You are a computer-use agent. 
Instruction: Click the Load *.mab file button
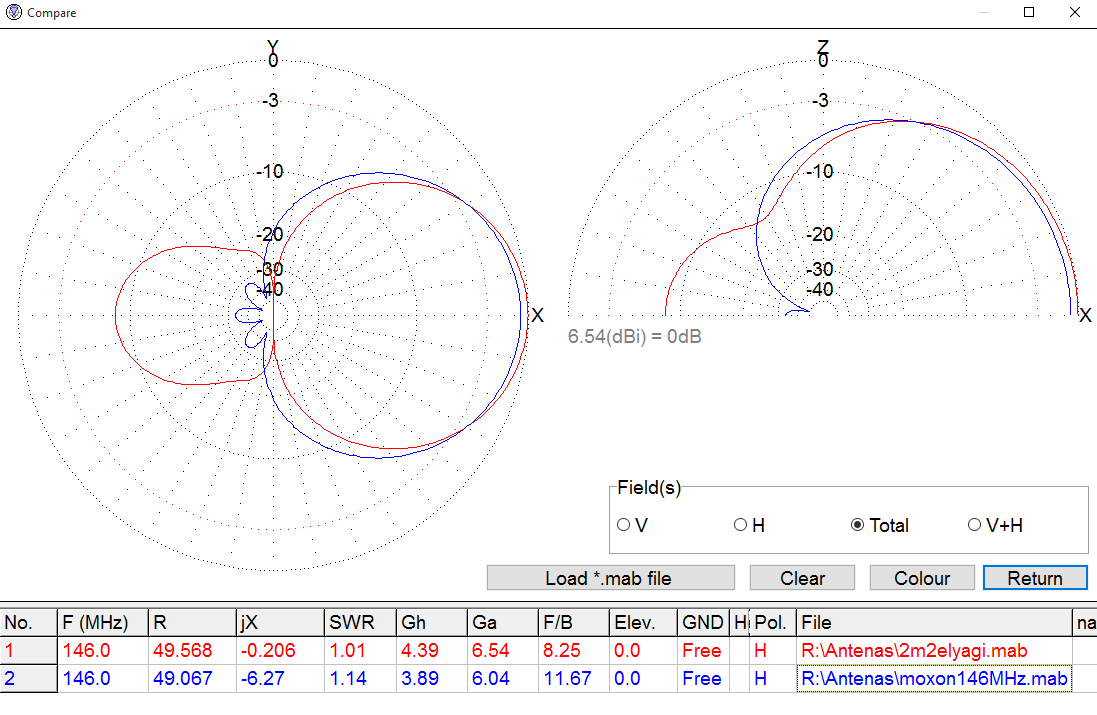tap(611, 578)
